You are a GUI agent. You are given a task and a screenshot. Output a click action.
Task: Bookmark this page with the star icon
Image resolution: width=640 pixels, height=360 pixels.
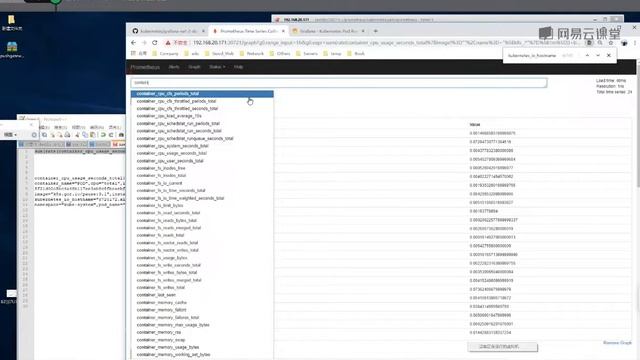pos(611,43)
